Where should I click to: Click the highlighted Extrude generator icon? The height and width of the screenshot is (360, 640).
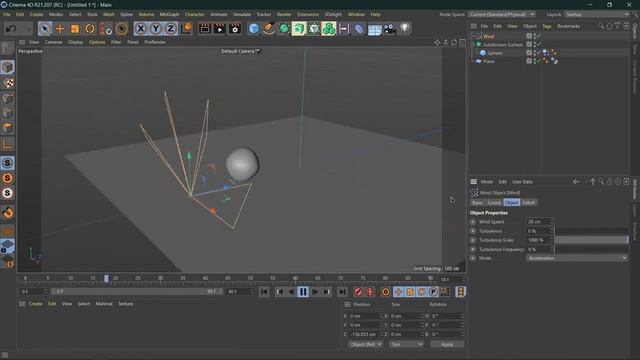(299, 29)
